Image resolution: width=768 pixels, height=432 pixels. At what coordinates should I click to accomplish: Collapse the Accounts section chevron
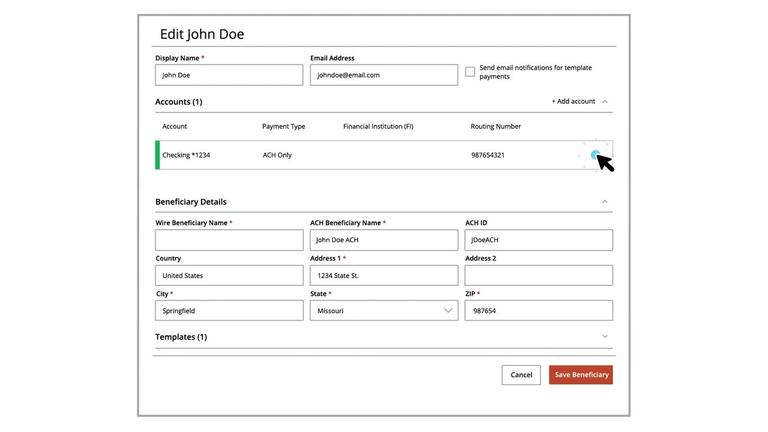(x=605, y=101)
